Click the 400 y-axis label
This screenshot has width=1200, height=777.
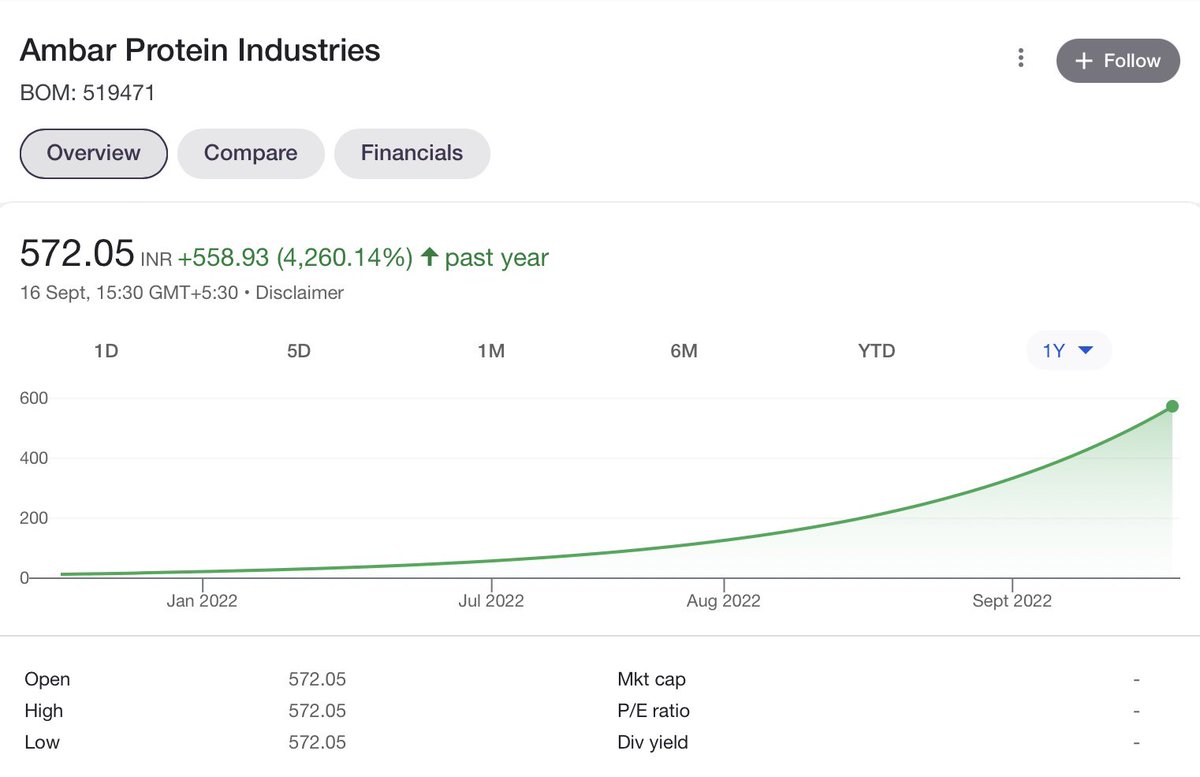pos(34,458)
